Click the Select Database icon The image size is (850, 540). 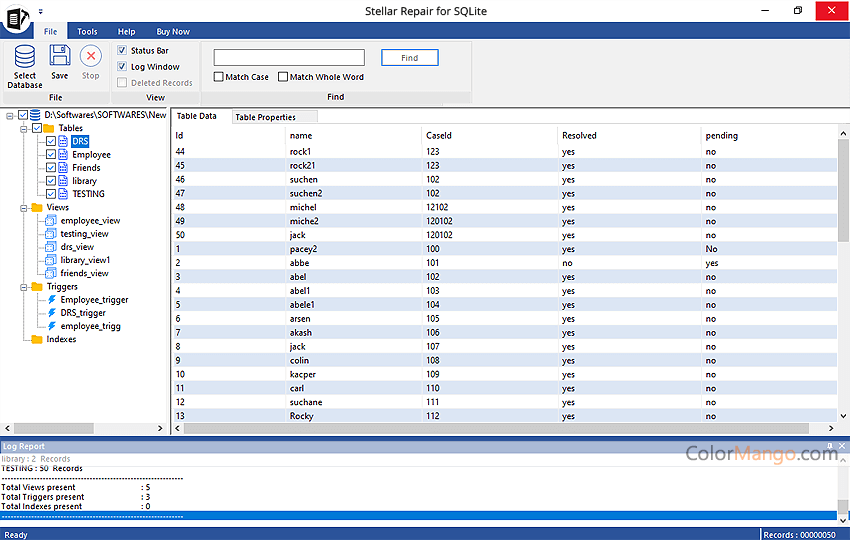coord(25,56)
